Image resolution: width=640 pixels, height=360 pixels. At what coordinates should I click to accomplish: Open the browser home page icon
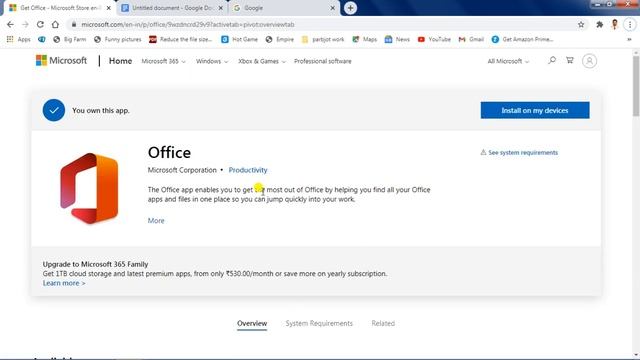55,24
